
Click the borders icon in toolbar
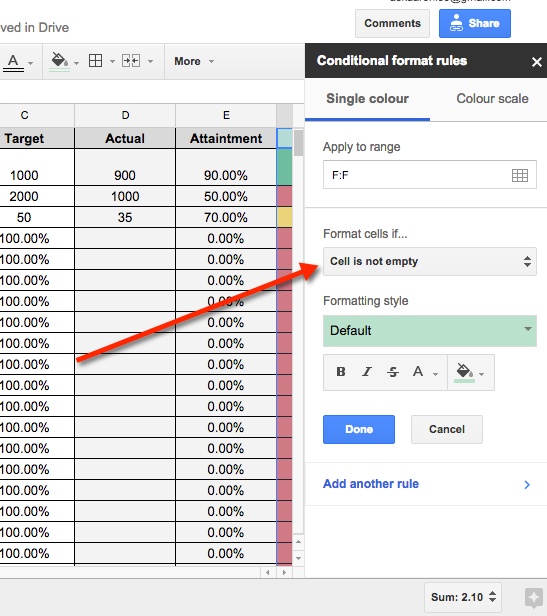point(95,61)
